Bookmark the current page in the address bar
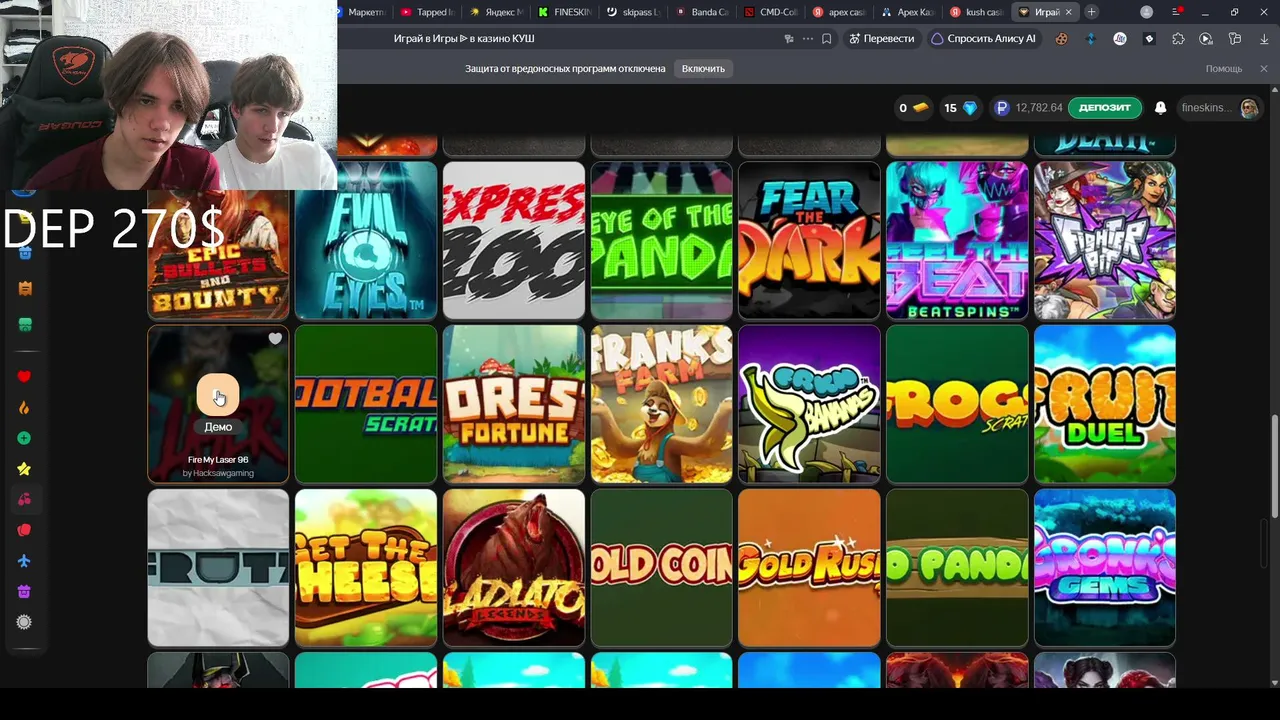The image size is (1280, 720). (x=827, y=39)
